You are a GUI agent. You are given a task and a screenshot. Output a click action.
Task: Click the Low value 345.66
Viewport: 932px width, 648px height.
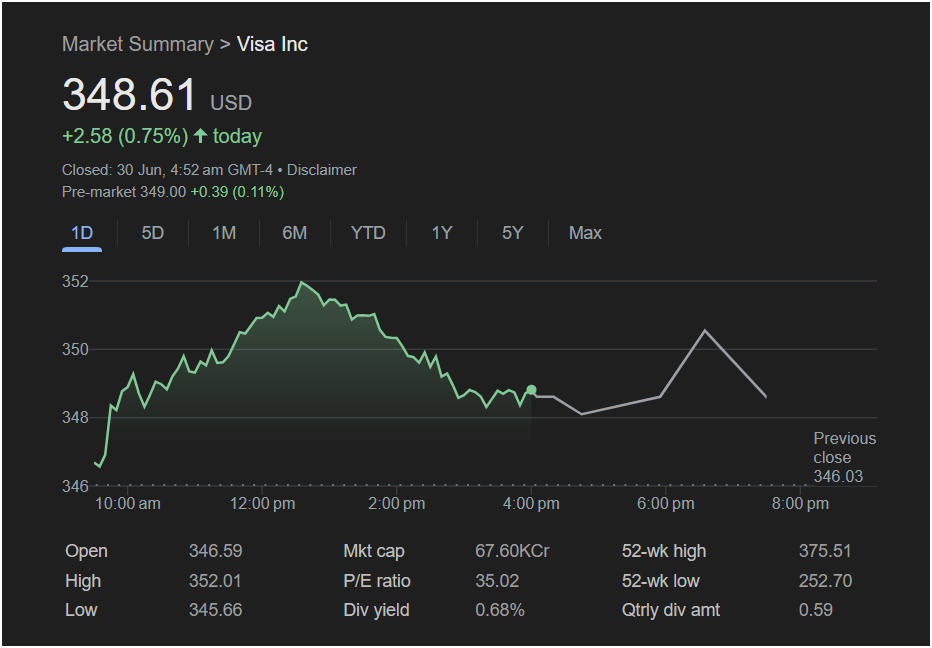coord(216,610)
